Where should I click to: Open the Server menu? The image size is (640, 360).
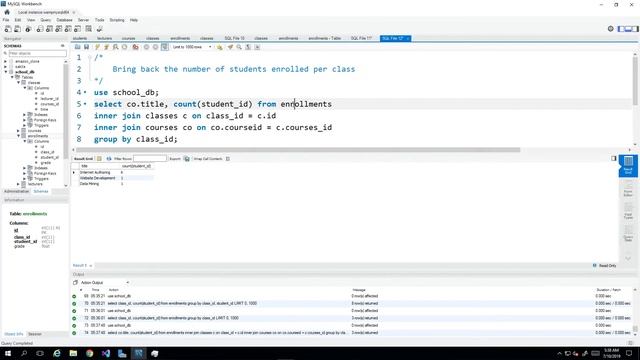(83, 20)
